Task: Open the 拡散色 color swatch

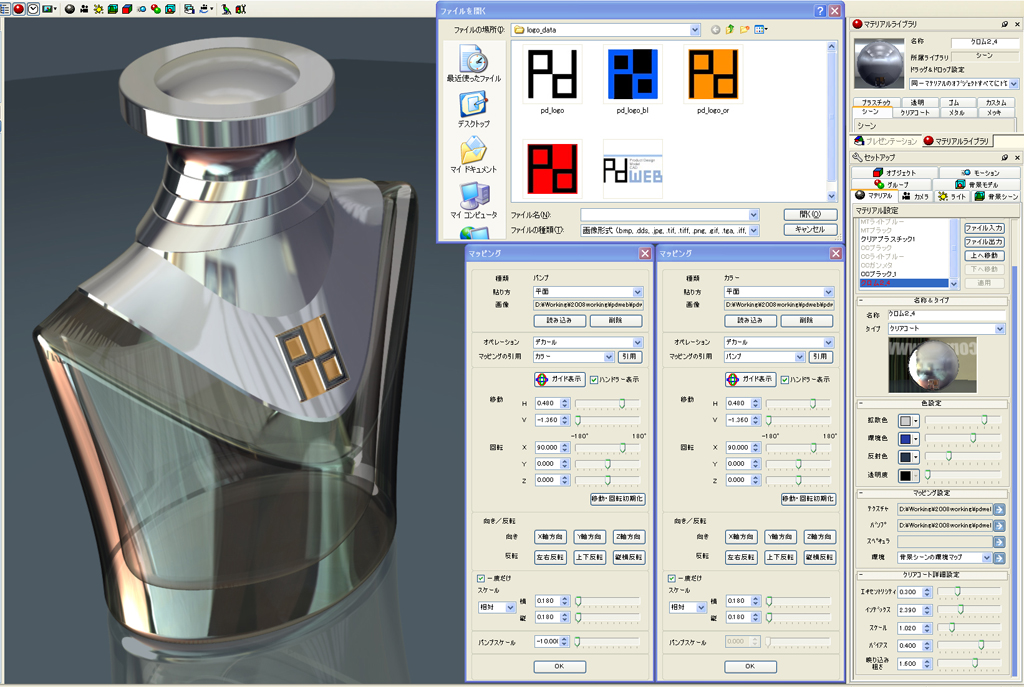Action: coord(906,421)
